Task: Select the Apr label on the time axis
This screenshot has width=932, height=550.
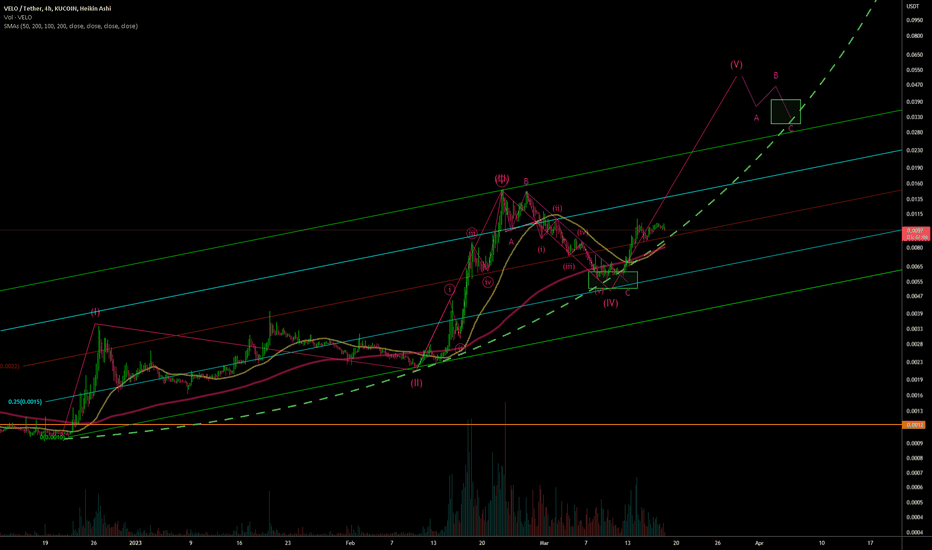Action: click(758, 543)
